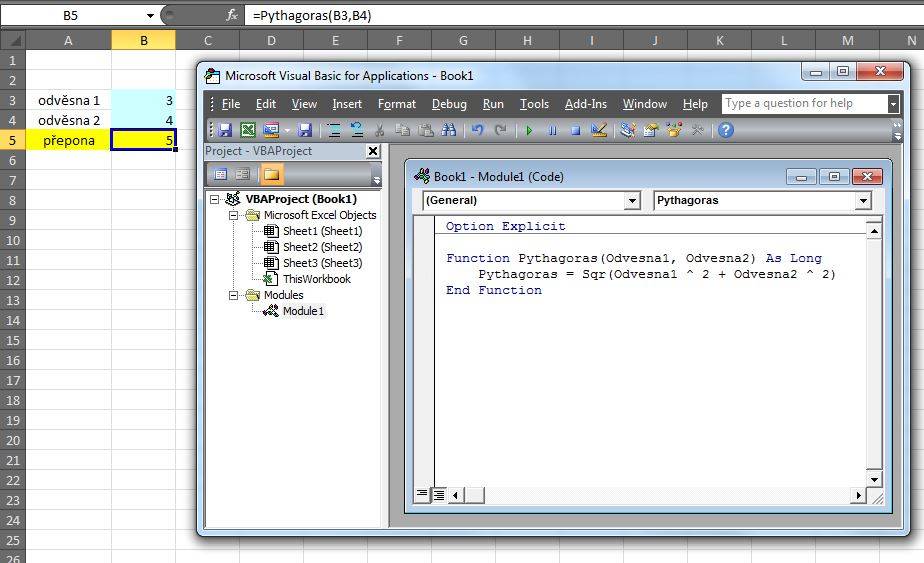Click the Select All corner of the worksheet

pyautogui.click(x=13, y=40)
